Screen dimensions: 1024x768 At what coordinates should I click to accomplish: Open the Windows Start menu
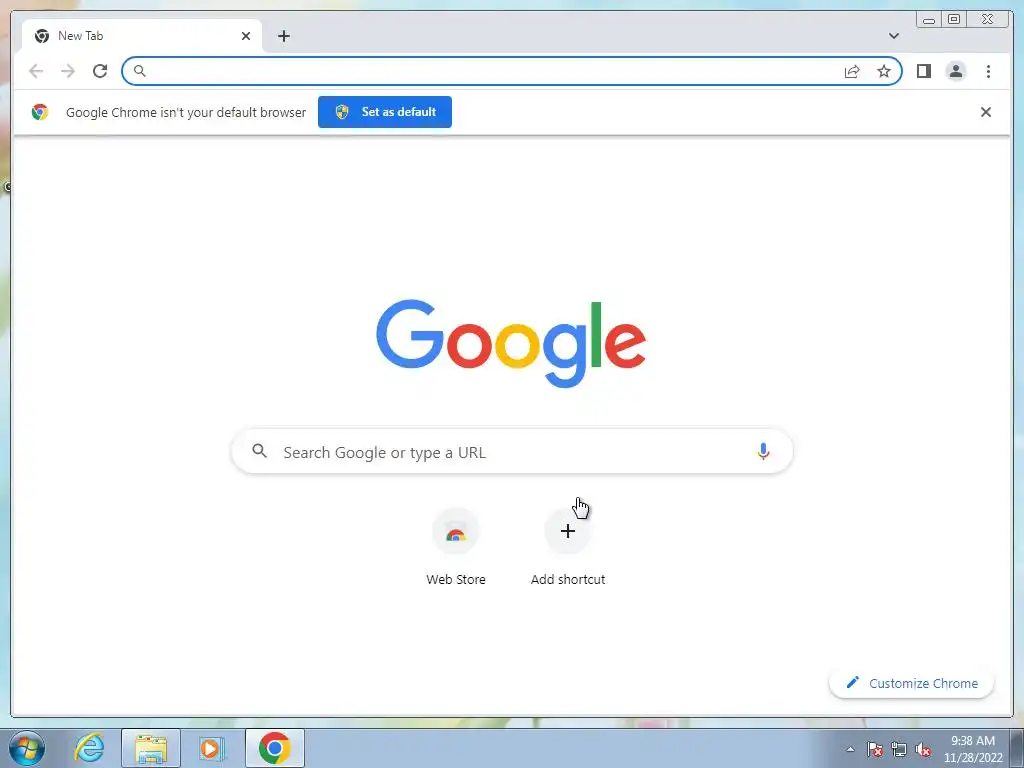(x=27, y=748)
